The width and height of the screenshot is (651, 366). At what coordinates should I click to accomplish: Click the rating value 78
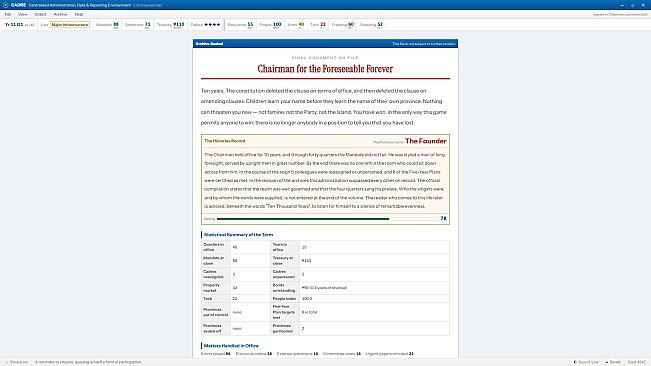pyautogui.click(x=443, y=218)
